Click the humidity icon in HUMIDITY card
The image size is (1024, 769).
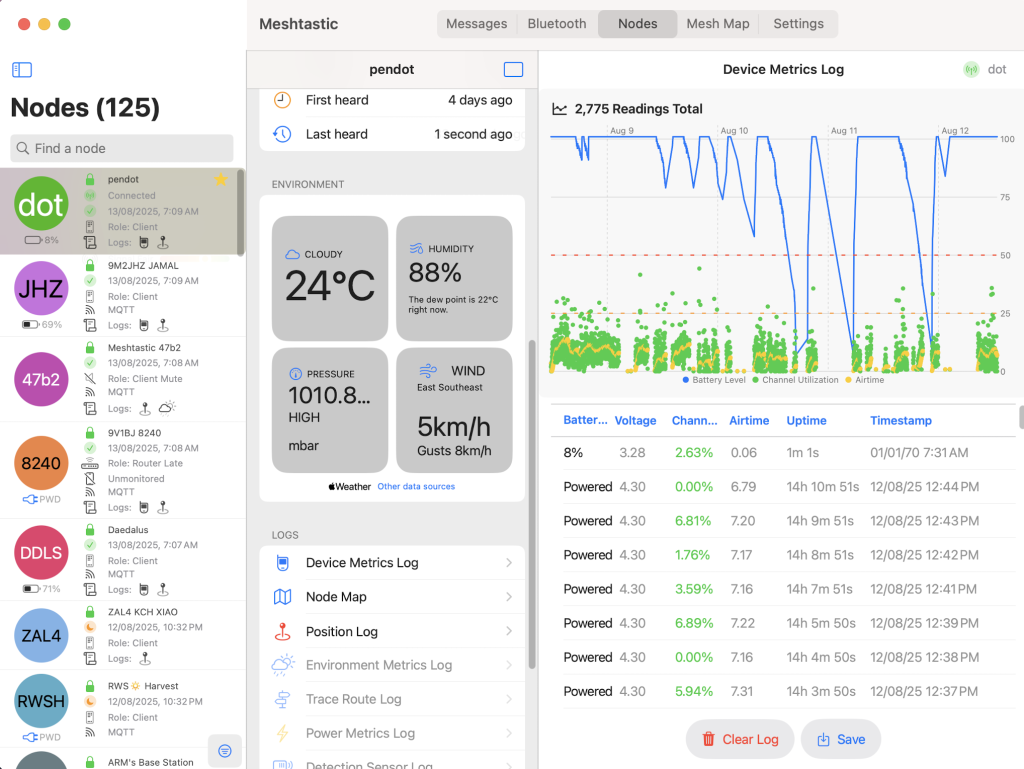[416, 249]
